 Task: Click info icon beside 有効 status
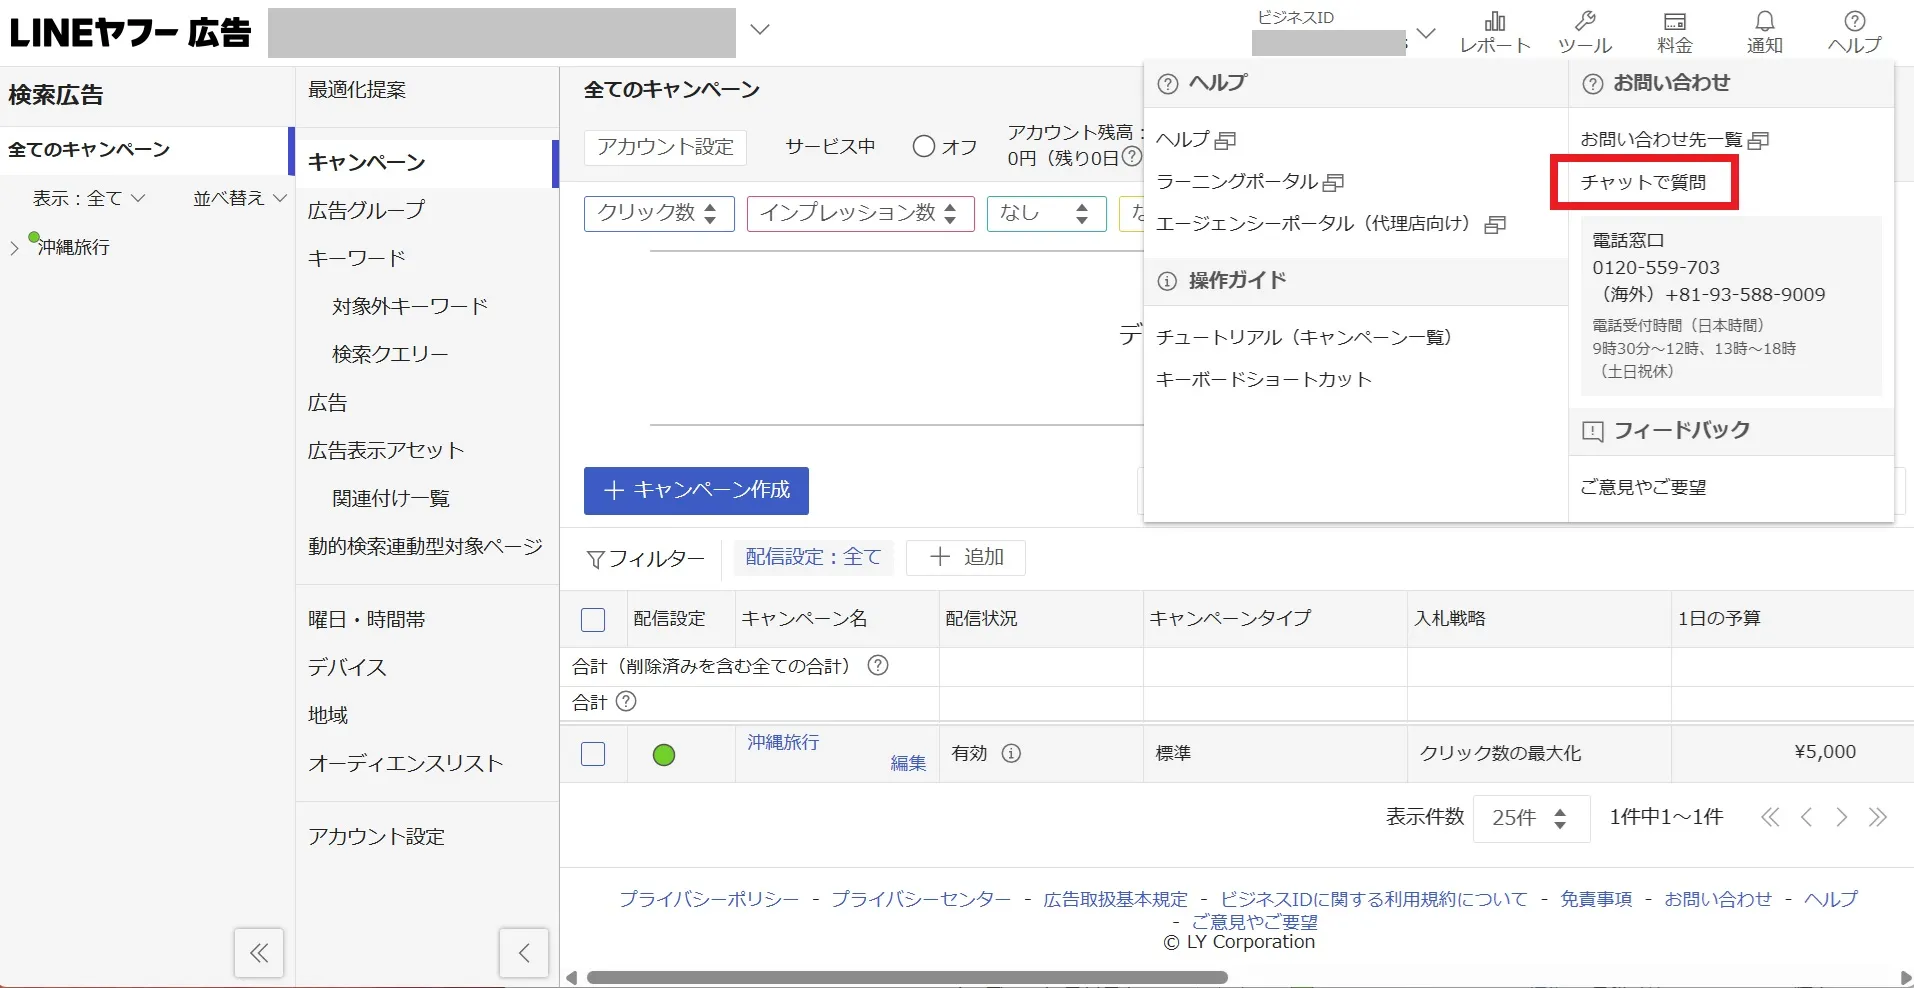coord(1011,753)
